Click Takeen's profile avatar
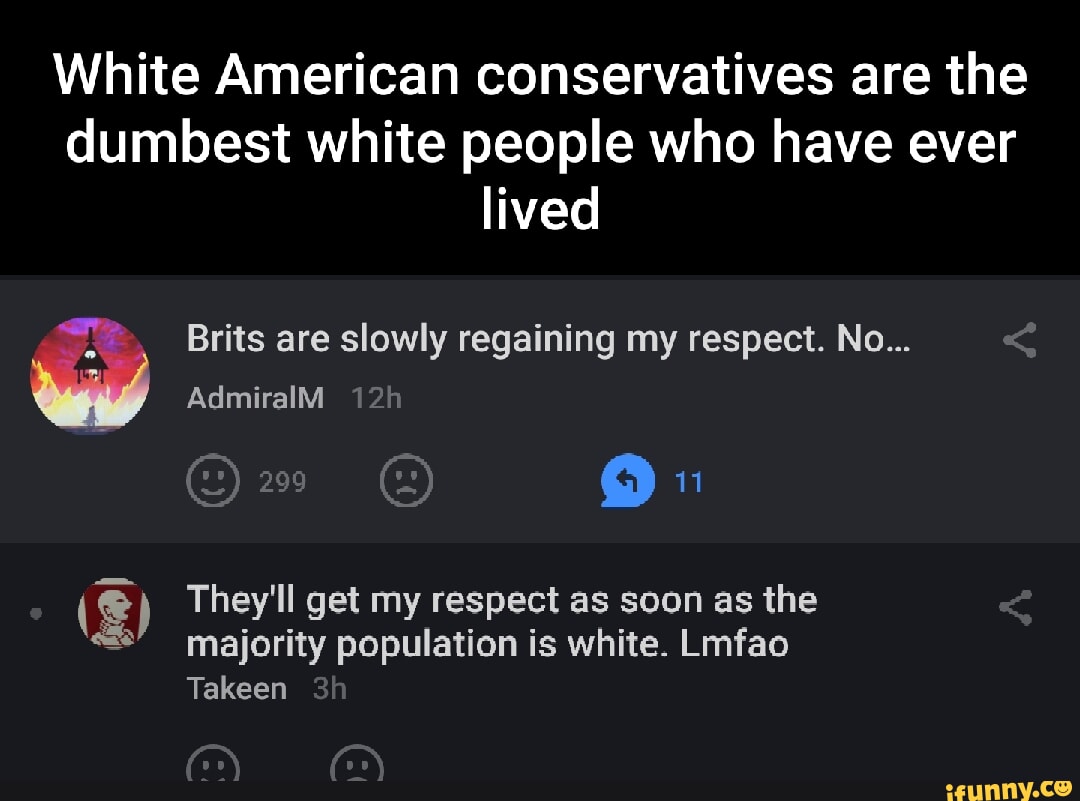The height and width of the screenshot is (801, 1080). 113,612
